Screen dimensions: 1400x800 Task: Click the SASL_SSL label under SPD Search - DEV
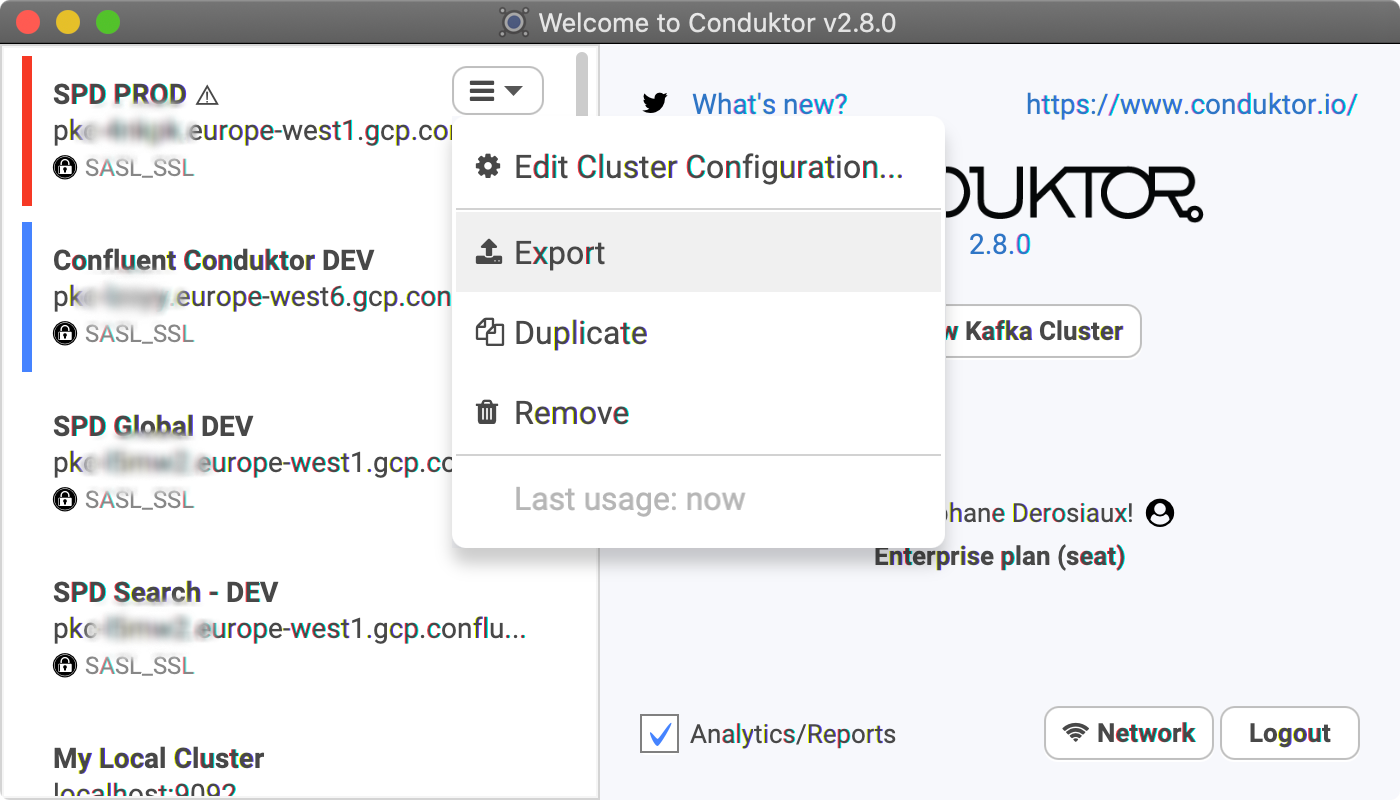[139, 665]
